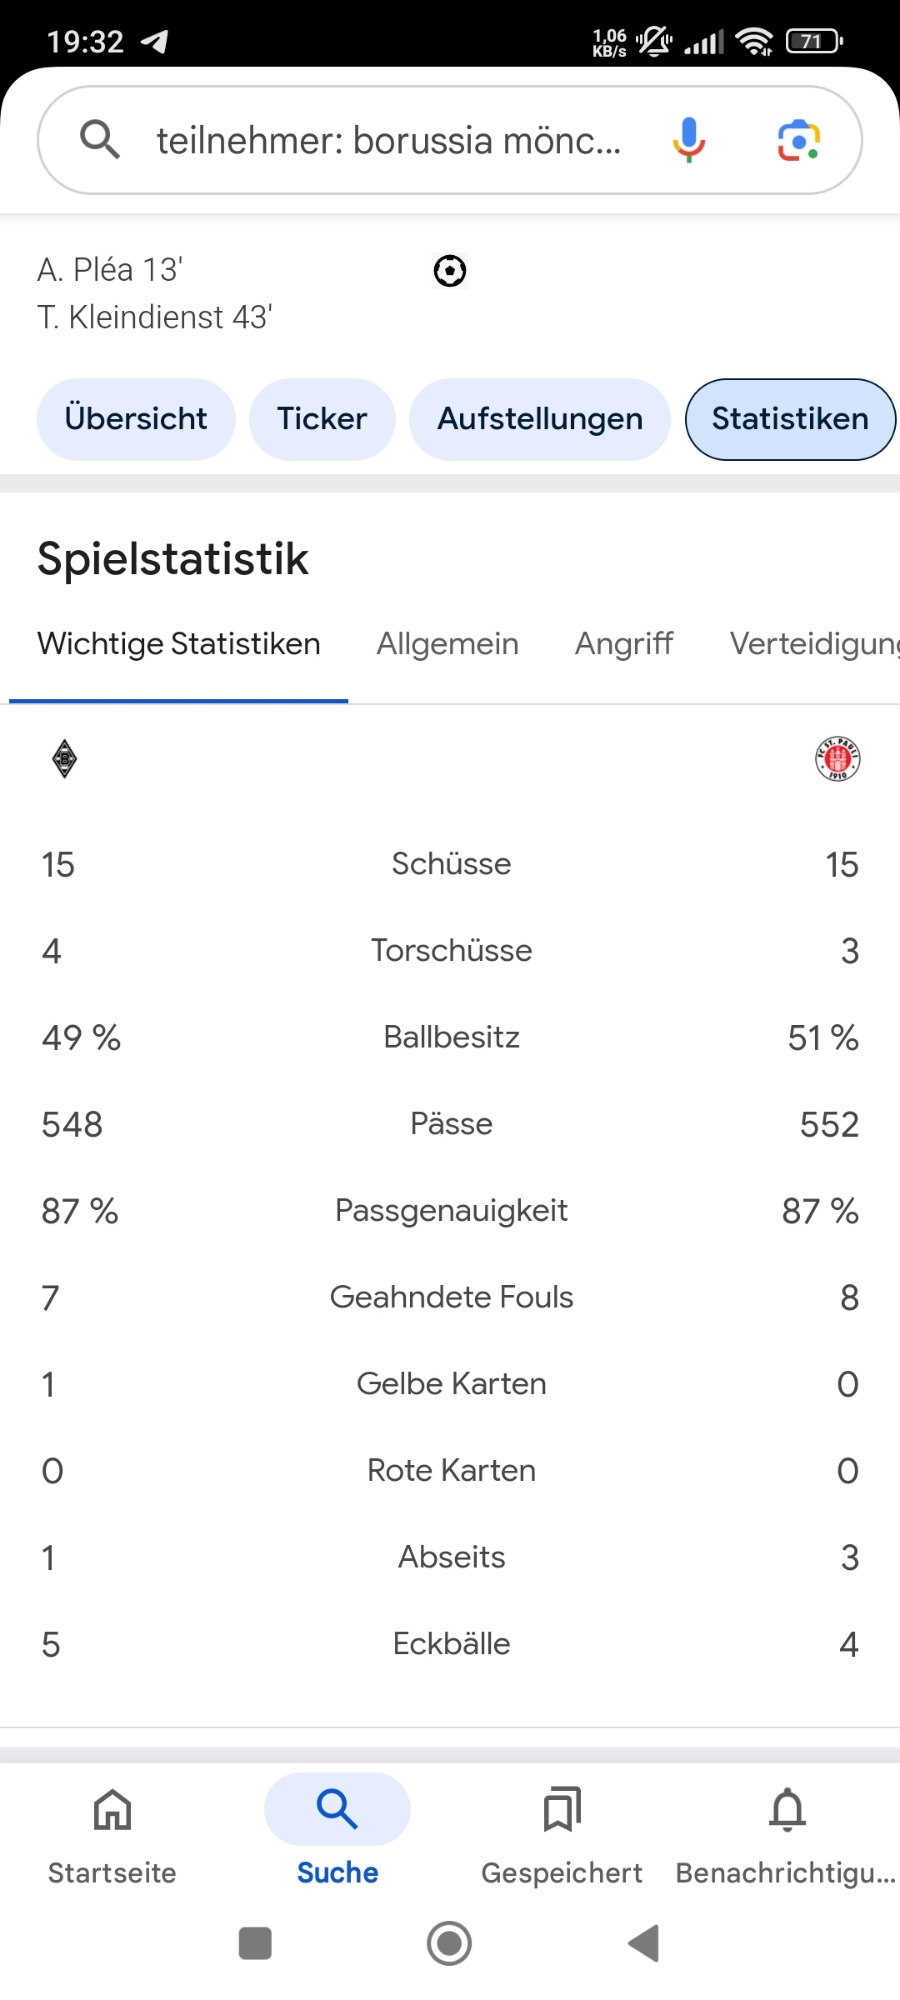Open the Verteidigung statistics tab
This screenshot has height=2000, width=900.
[814, 644]
